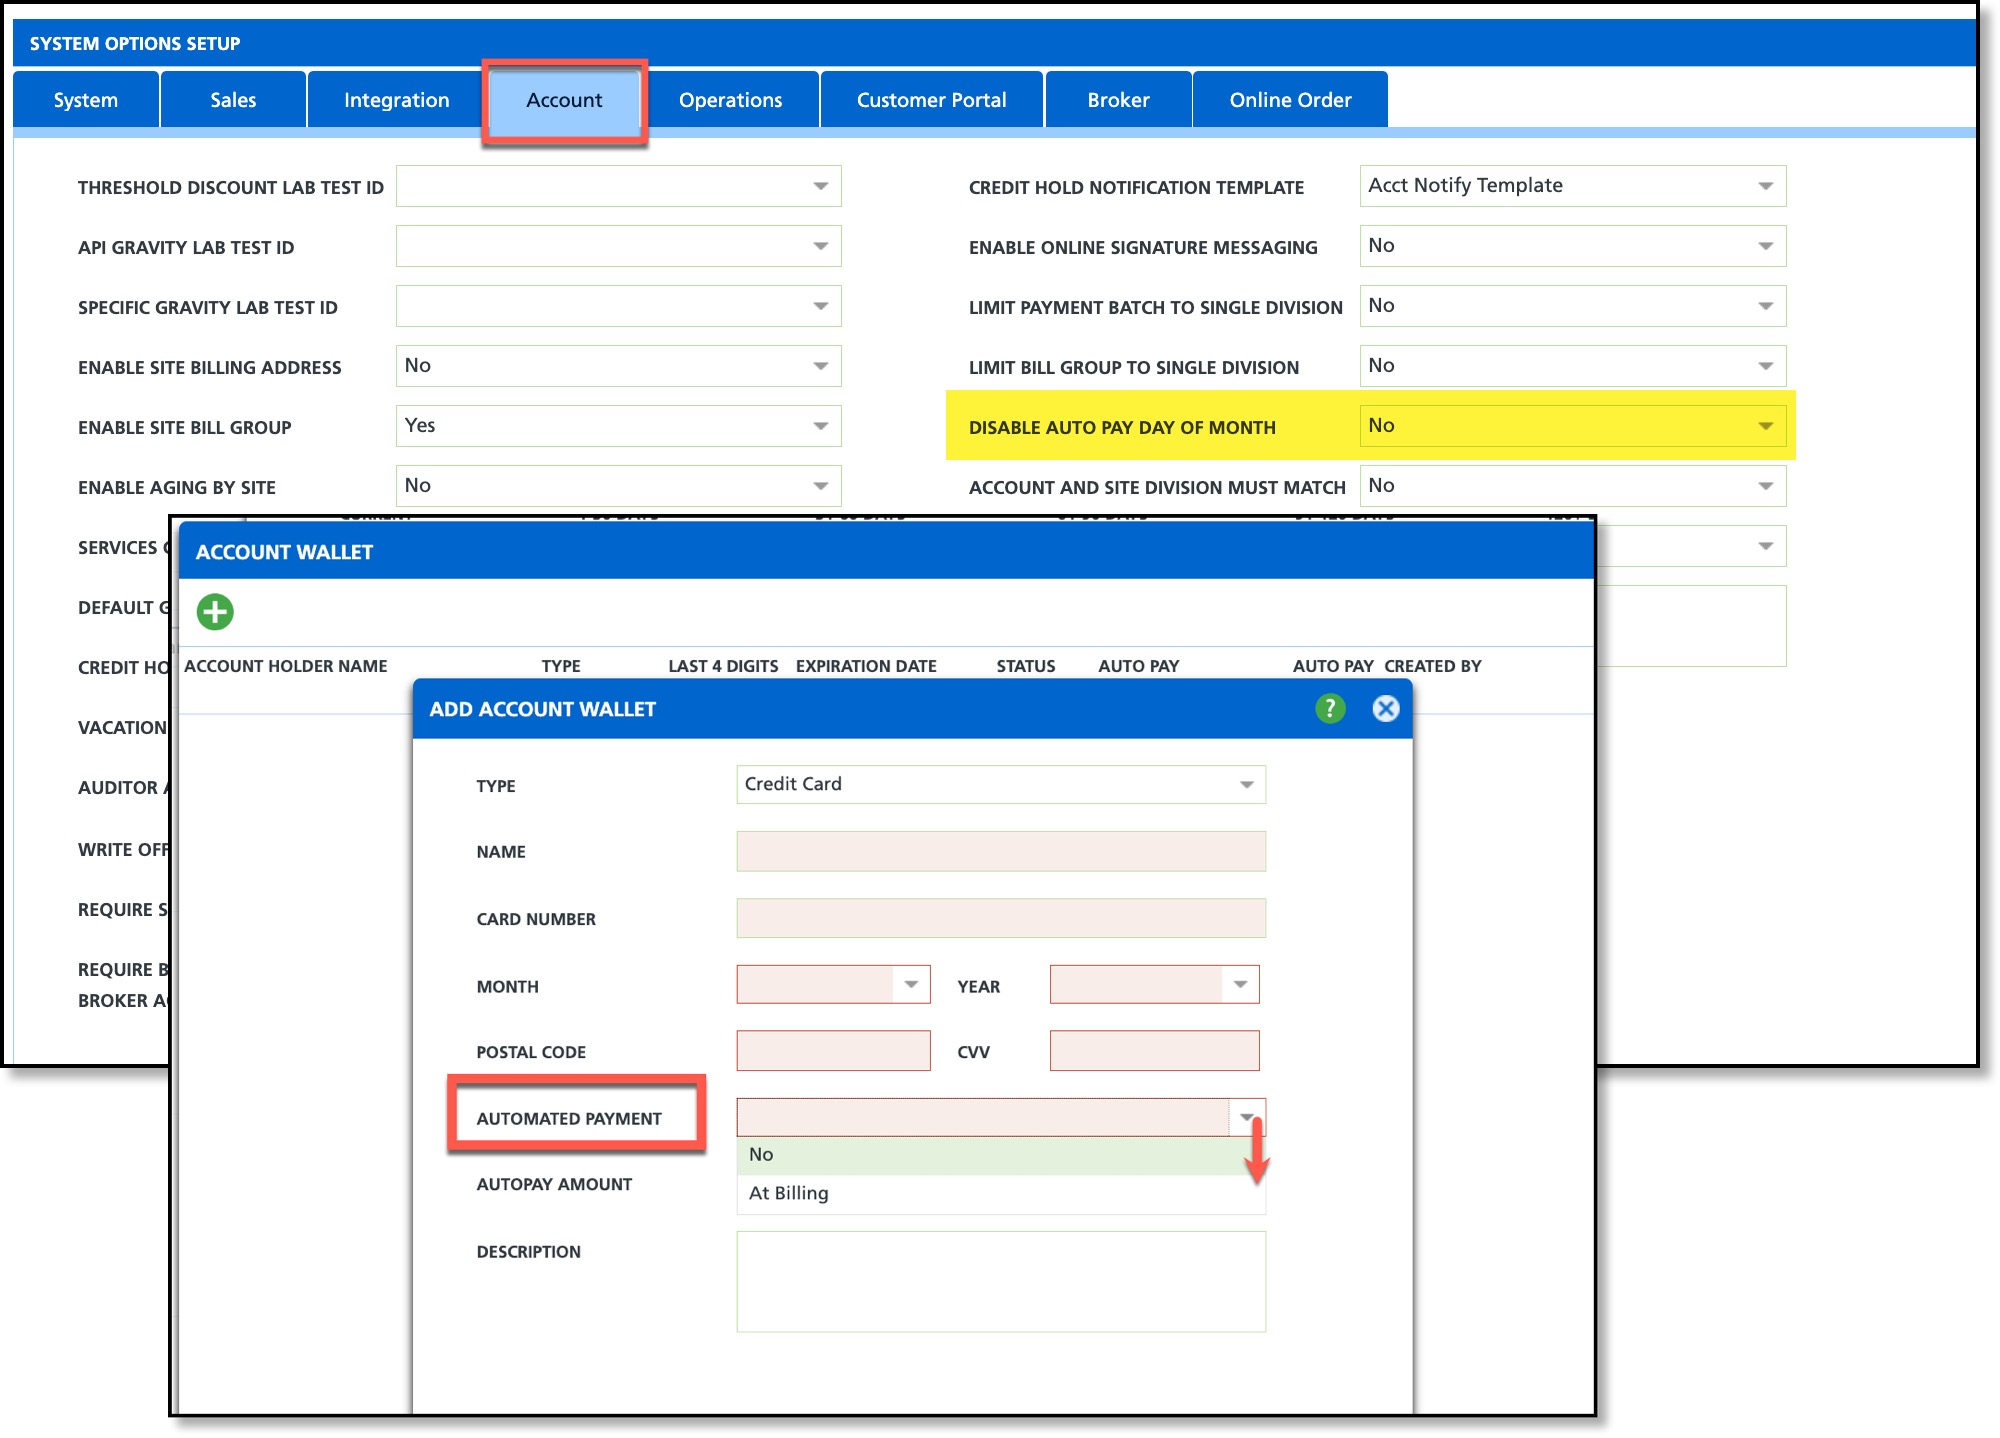Image resolution: width=2000 pixels, height=1438 pixels.
Task: Click the cardholder Name input field
Action: [x=1000, y=851]
